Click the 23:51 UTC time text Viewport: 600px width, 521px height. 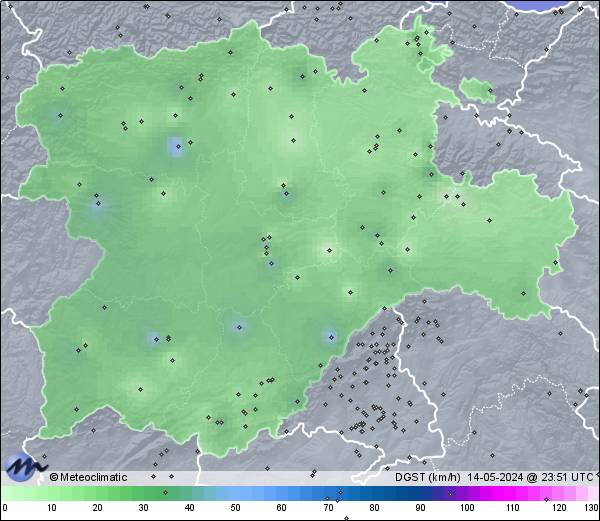click(567, 477)
